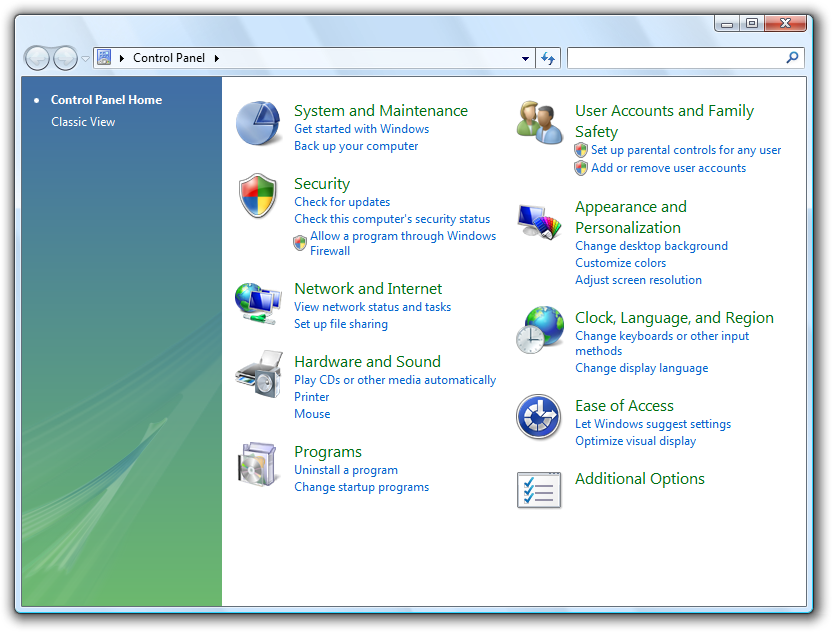Expand the arrow after Control Panel breadcrumb
This screenshot has width=832, height=632.
(216, 58)
